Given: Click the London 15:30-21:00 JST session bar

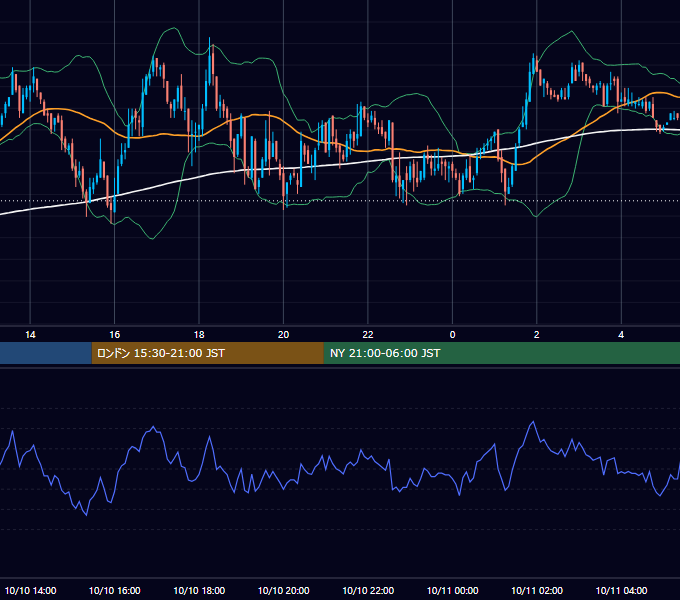Looking at the screenshot, I should coord(207,353).
